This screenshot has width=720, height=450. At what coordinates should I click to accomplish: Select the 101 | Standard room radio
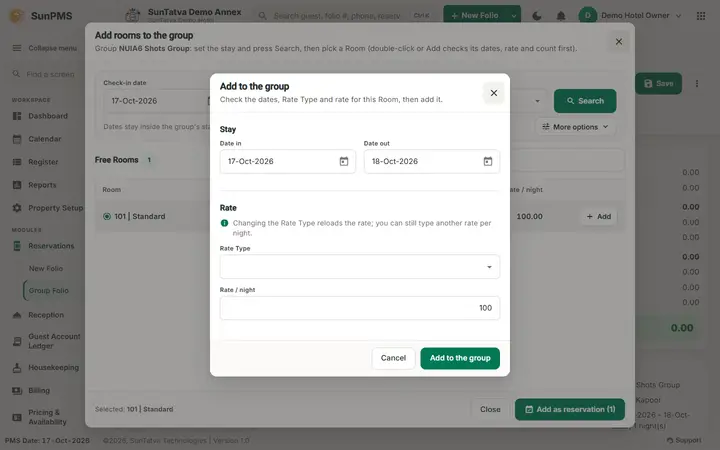pyautogui.click(x=107, y=216)
